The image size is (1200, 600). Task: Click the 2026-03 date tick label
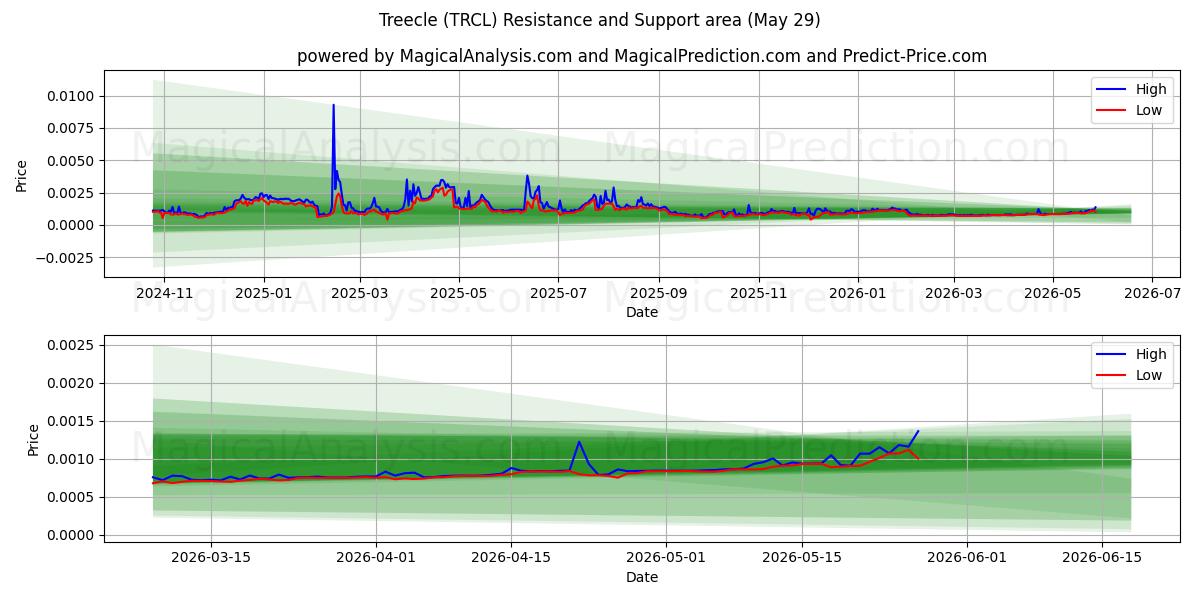tap(954, 292)
